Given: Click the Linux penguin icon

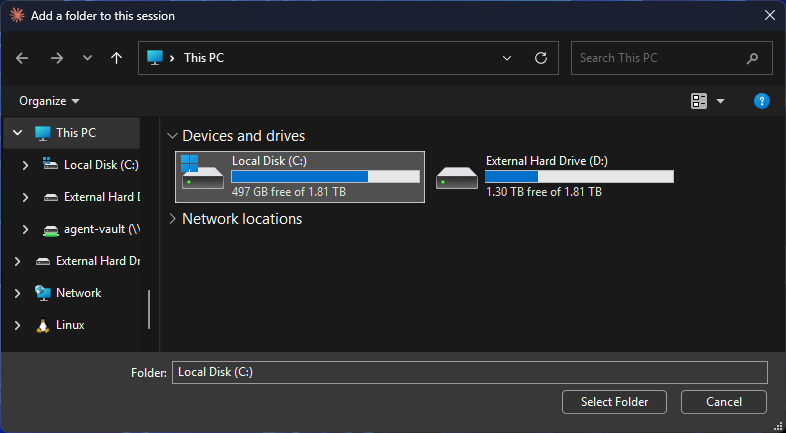Looking at the screenshot, I should tap(43, 325).
